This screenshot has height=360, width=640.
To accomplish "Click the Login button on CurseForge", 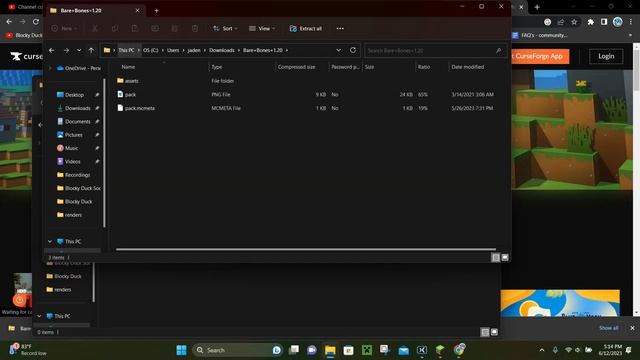I will coord(606,56).
